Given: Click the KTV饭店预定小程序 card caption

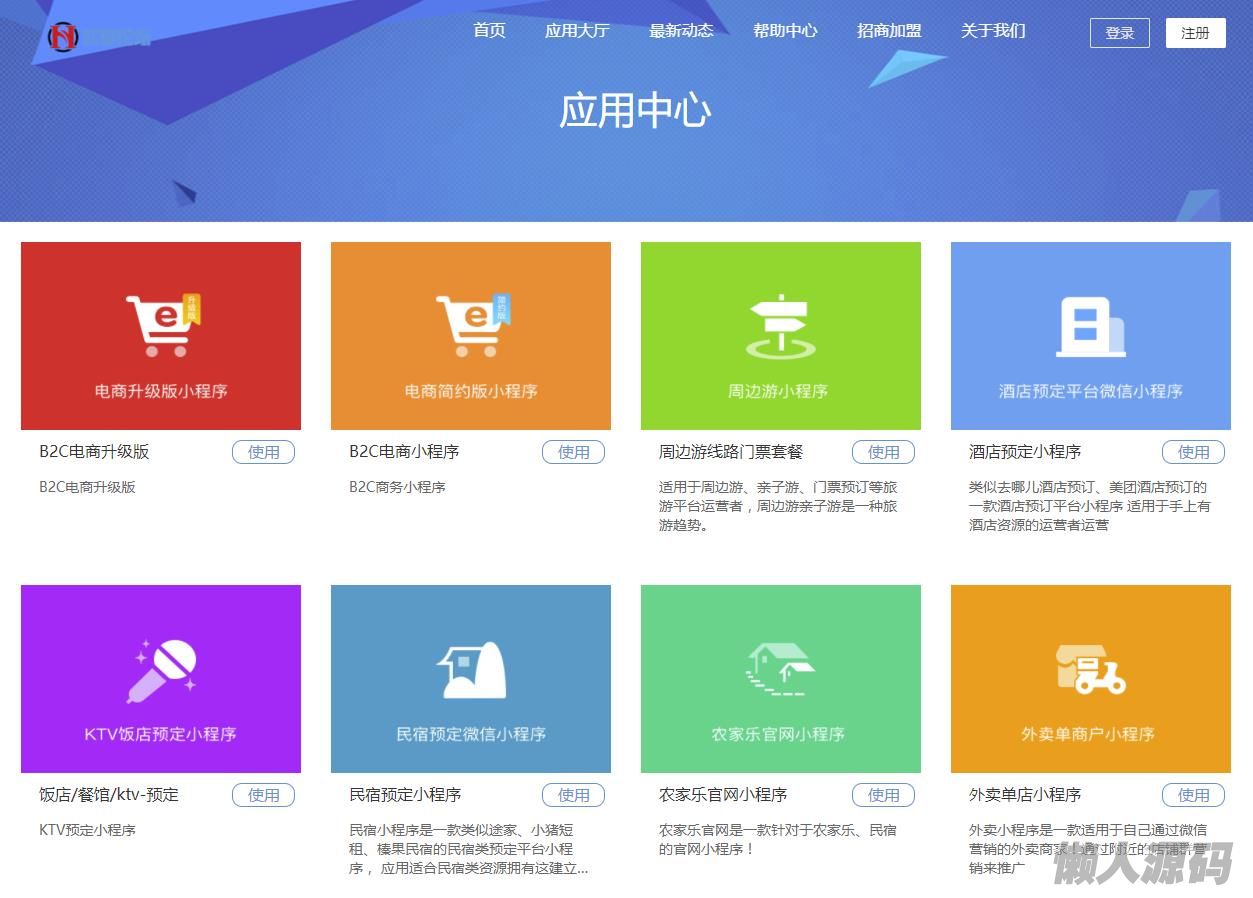Looking at the screenshot, I should coord(161,734).
